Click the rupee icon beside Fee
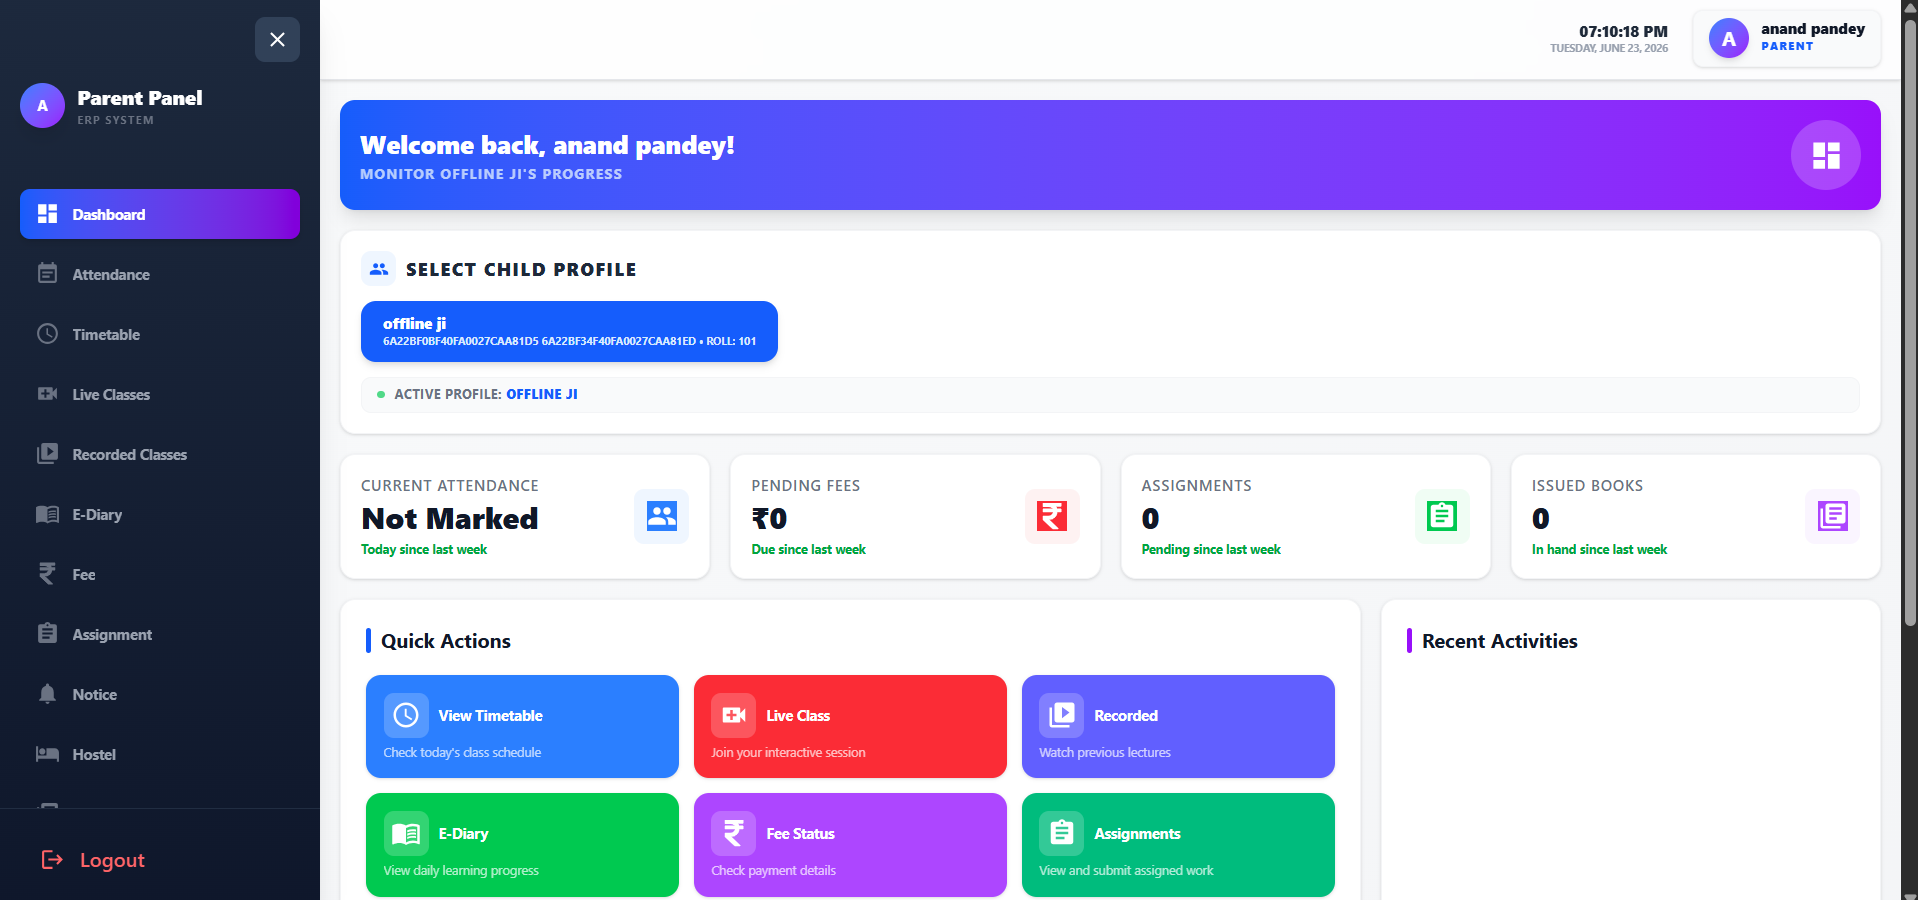The image size is (1918, 900). (x=47, y=574)
